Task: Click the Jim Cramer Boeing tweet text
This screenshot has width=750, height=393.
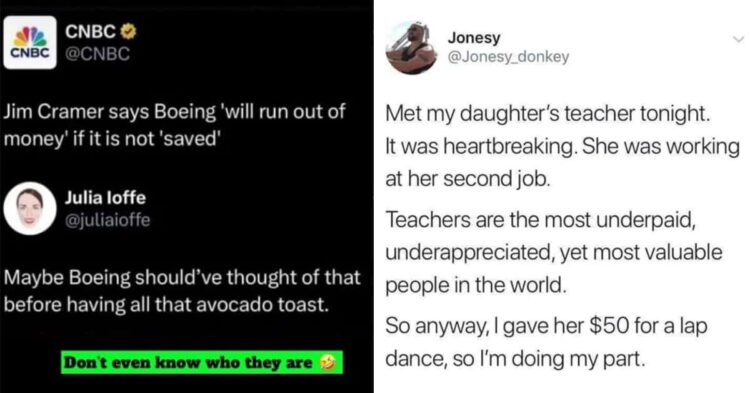Action: coord(175,125)
